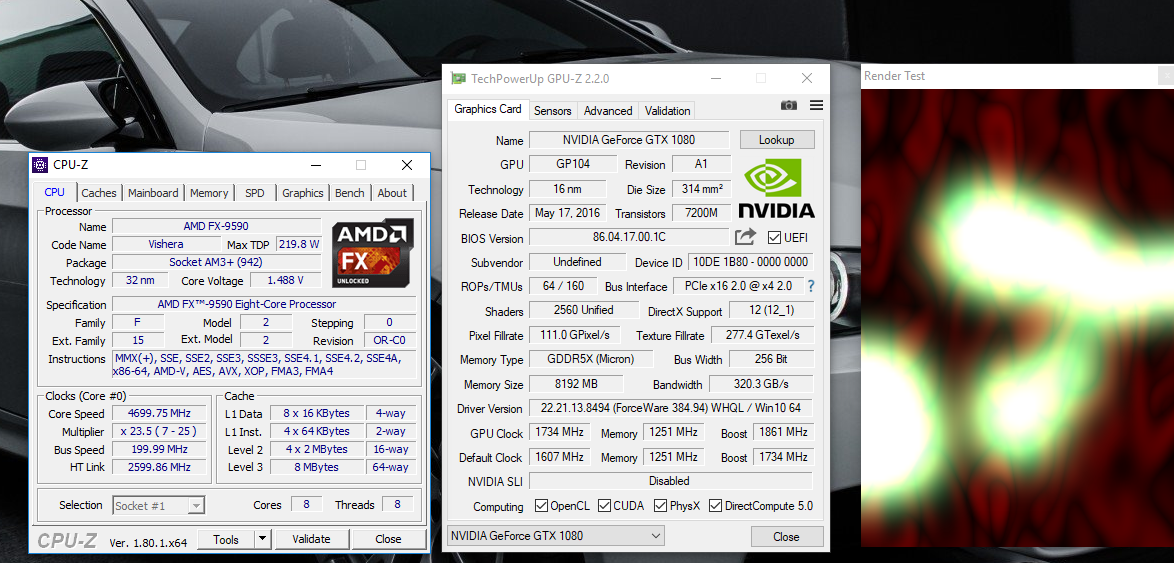This screenshot has height=563, width=1174.
Task: Switch to the Caches tab in CPU-Z
Action: coord(99,193)
